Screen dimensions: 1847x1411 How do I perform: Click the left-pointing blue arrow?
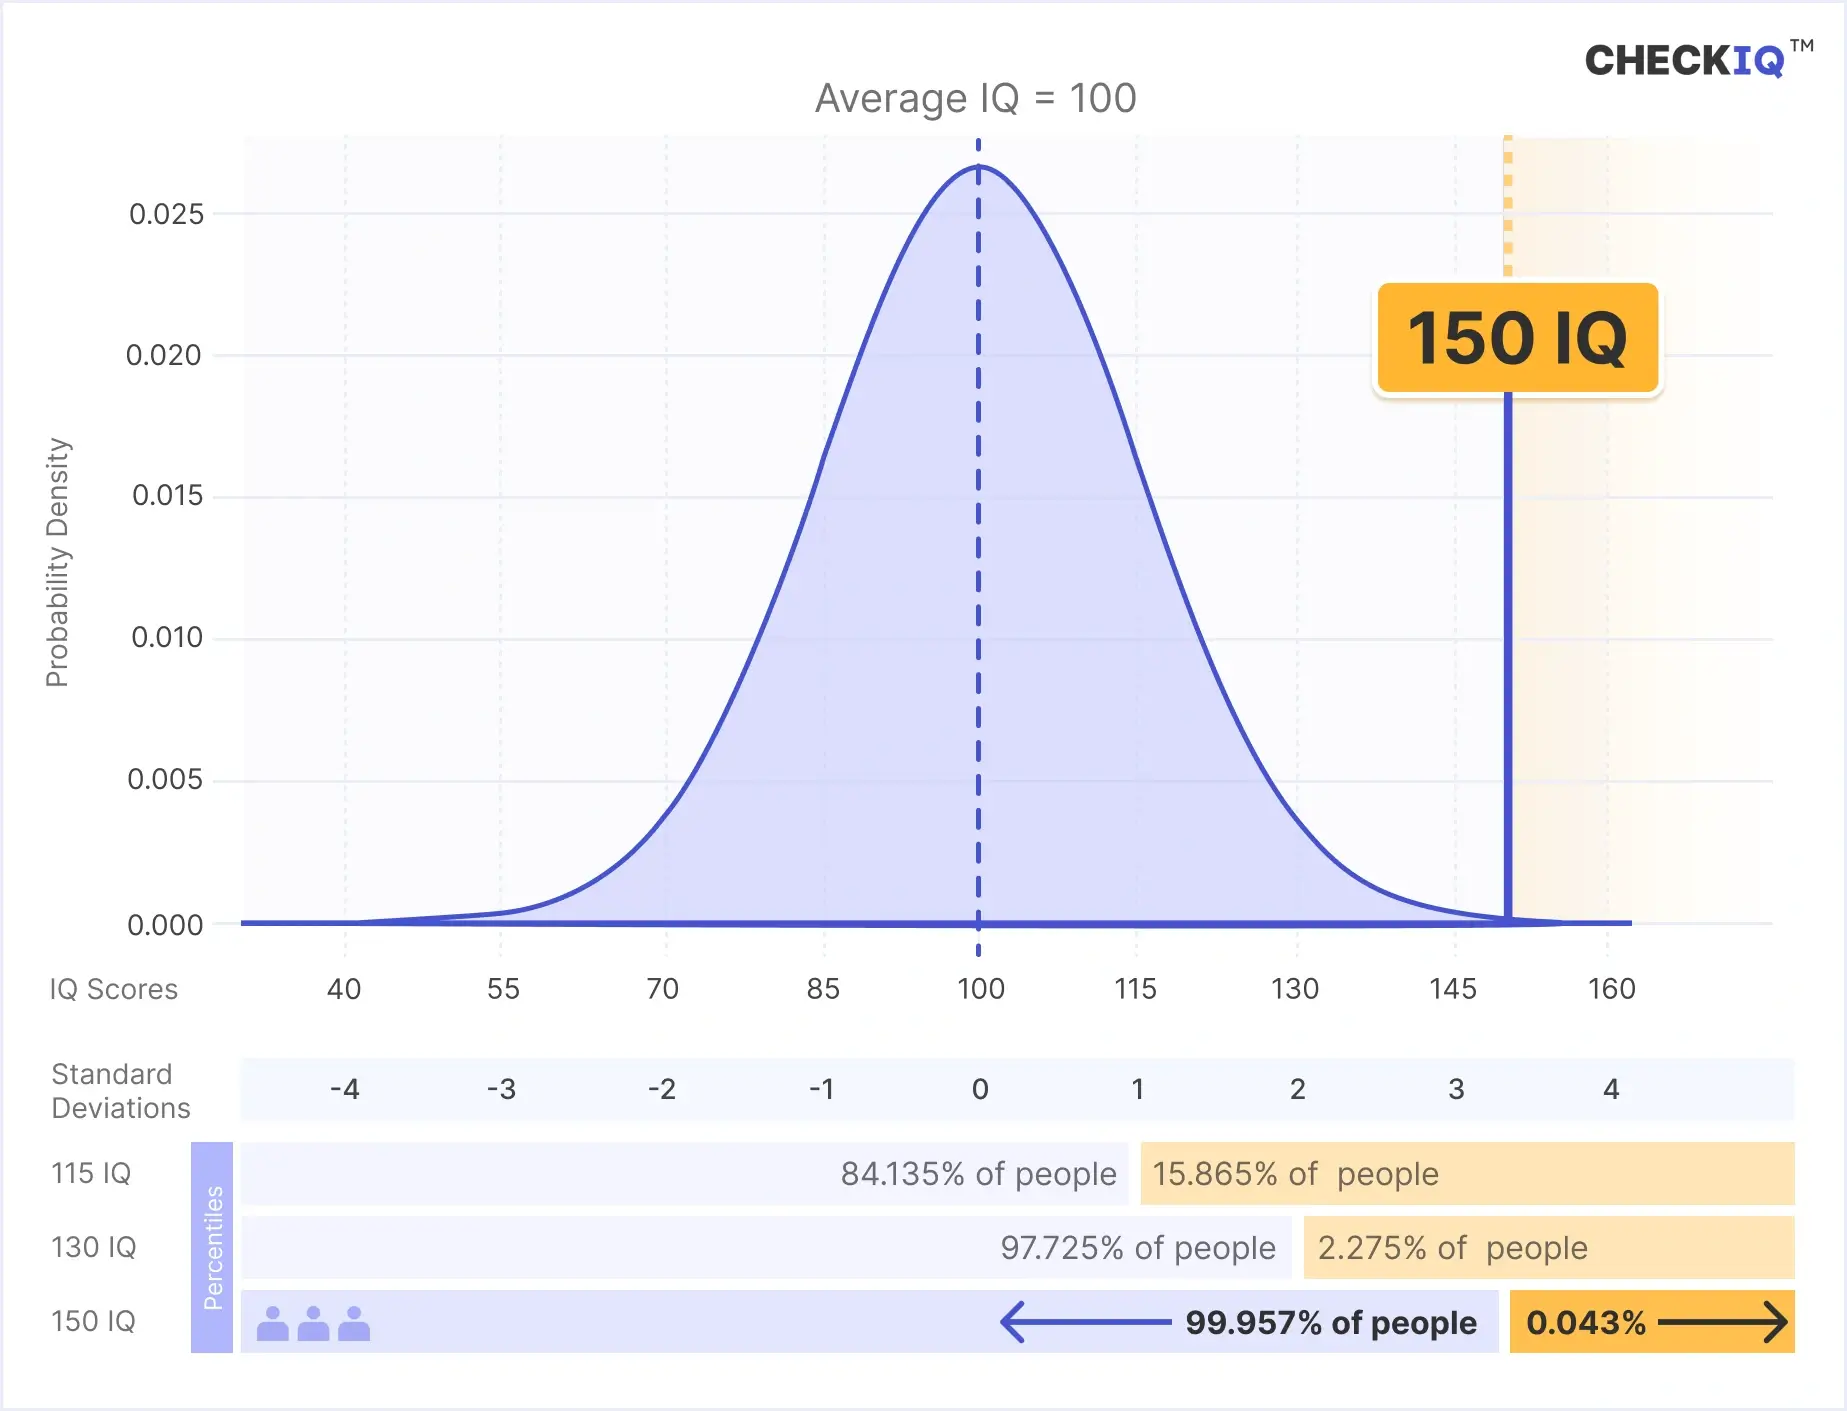point(1085,1322)
